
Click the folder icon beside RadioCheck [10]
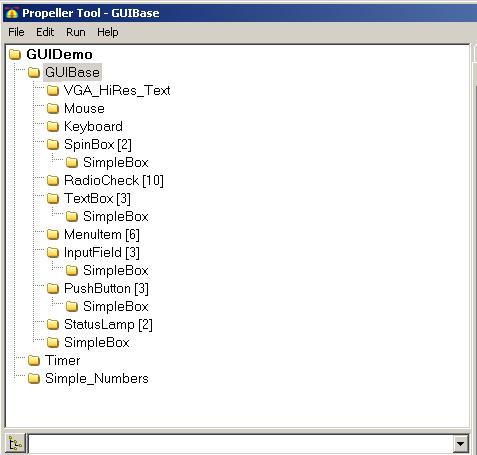point(53,180)
